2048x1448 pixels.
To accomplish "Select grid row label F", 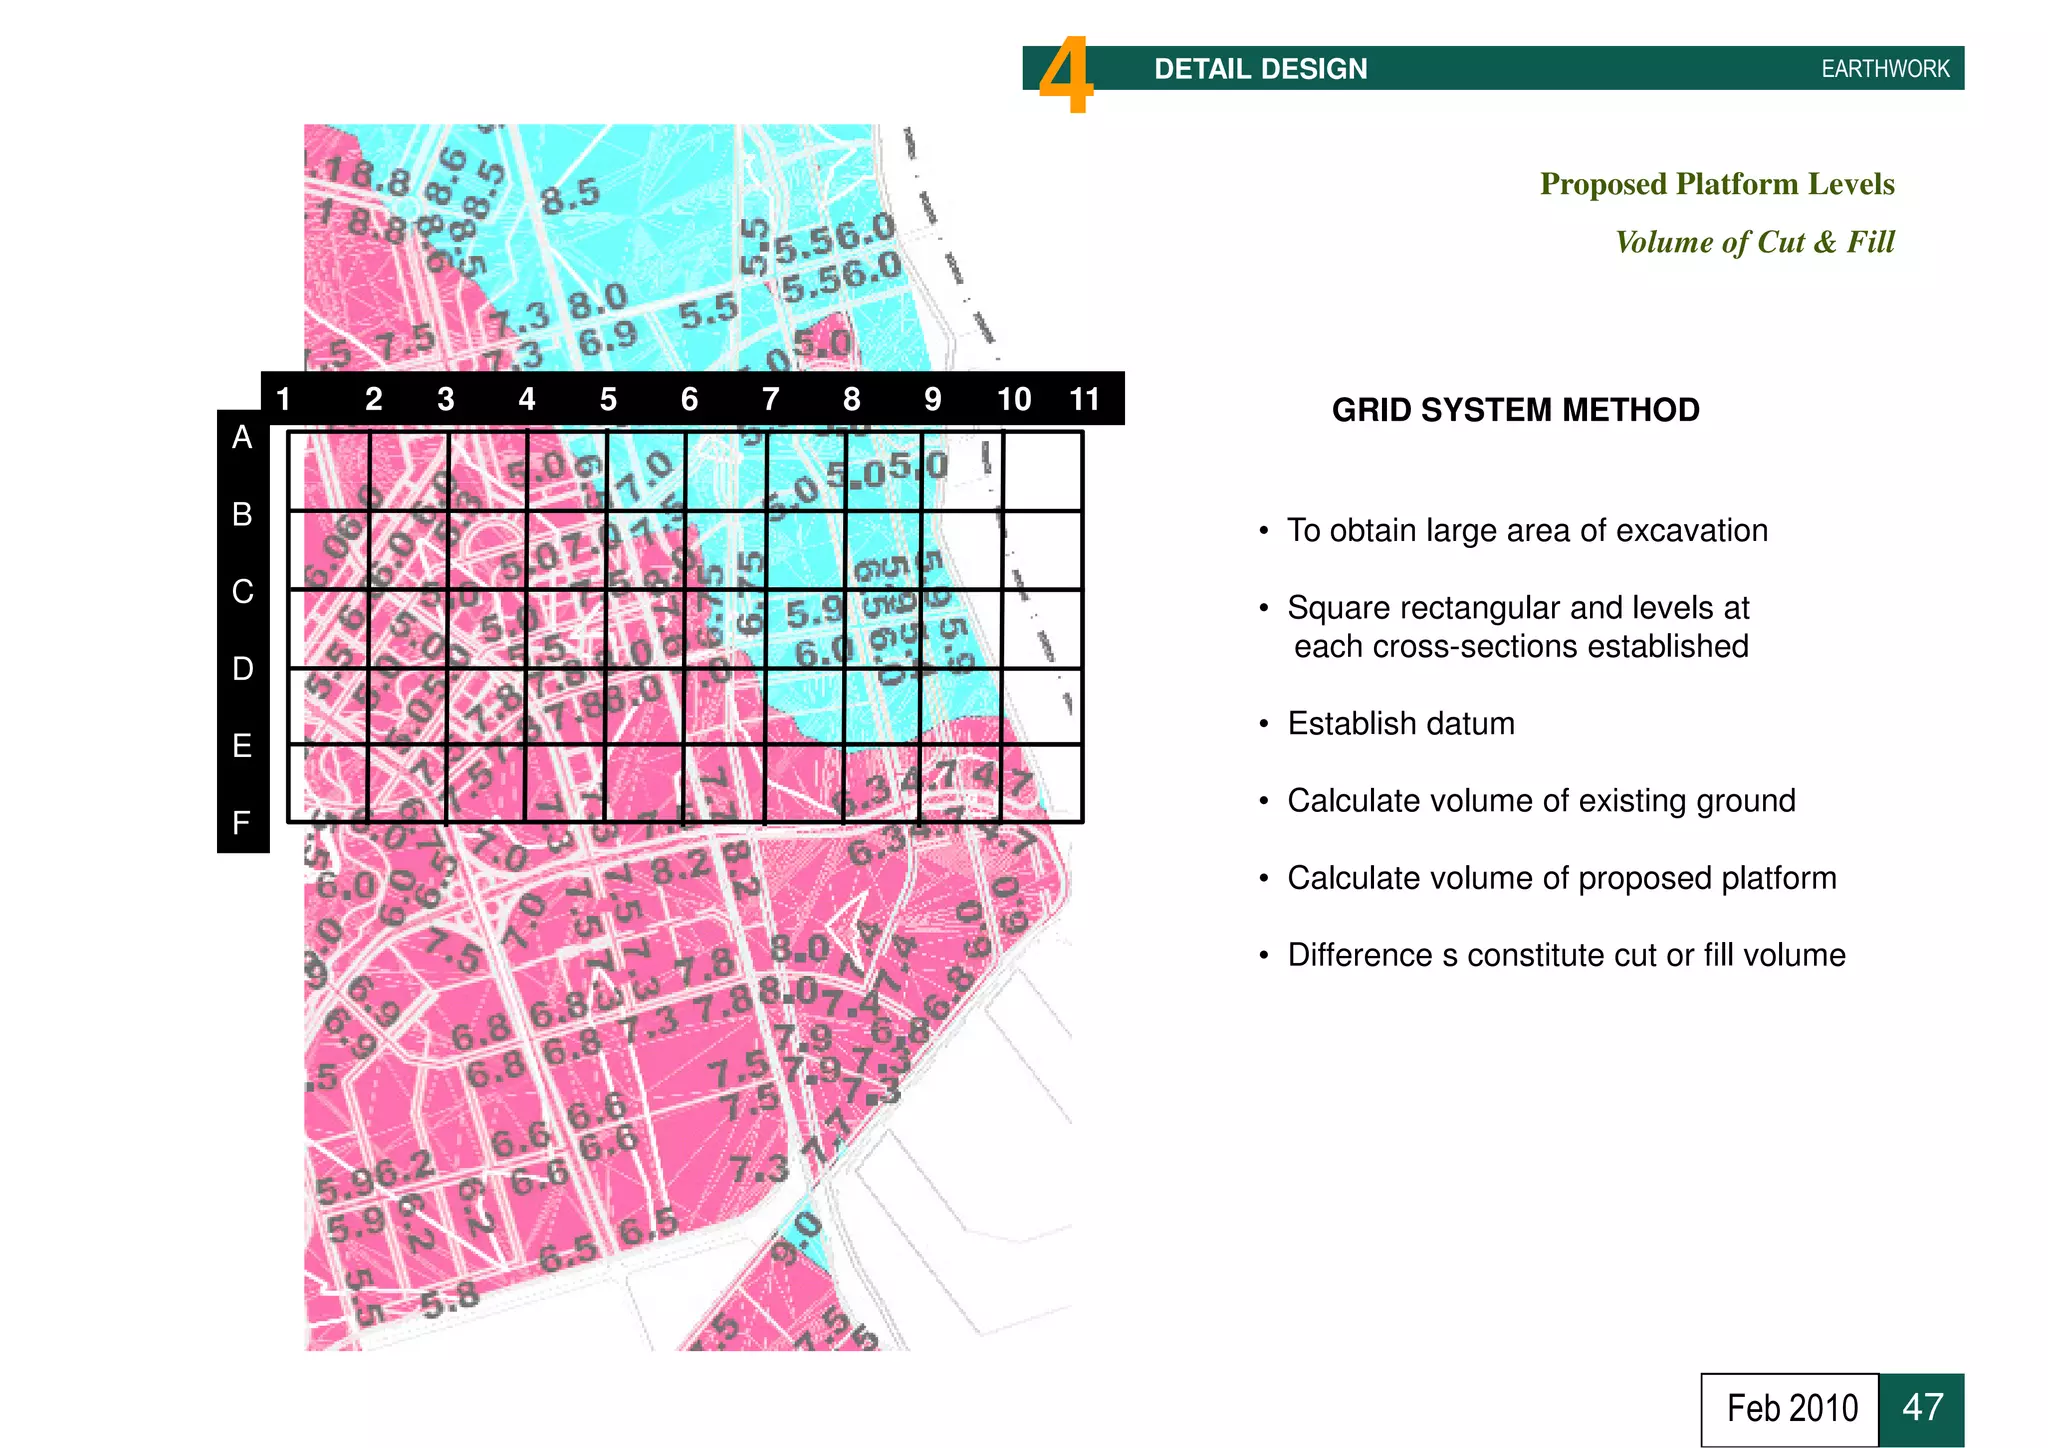I will pyautogui.click(x=242, y=823).
